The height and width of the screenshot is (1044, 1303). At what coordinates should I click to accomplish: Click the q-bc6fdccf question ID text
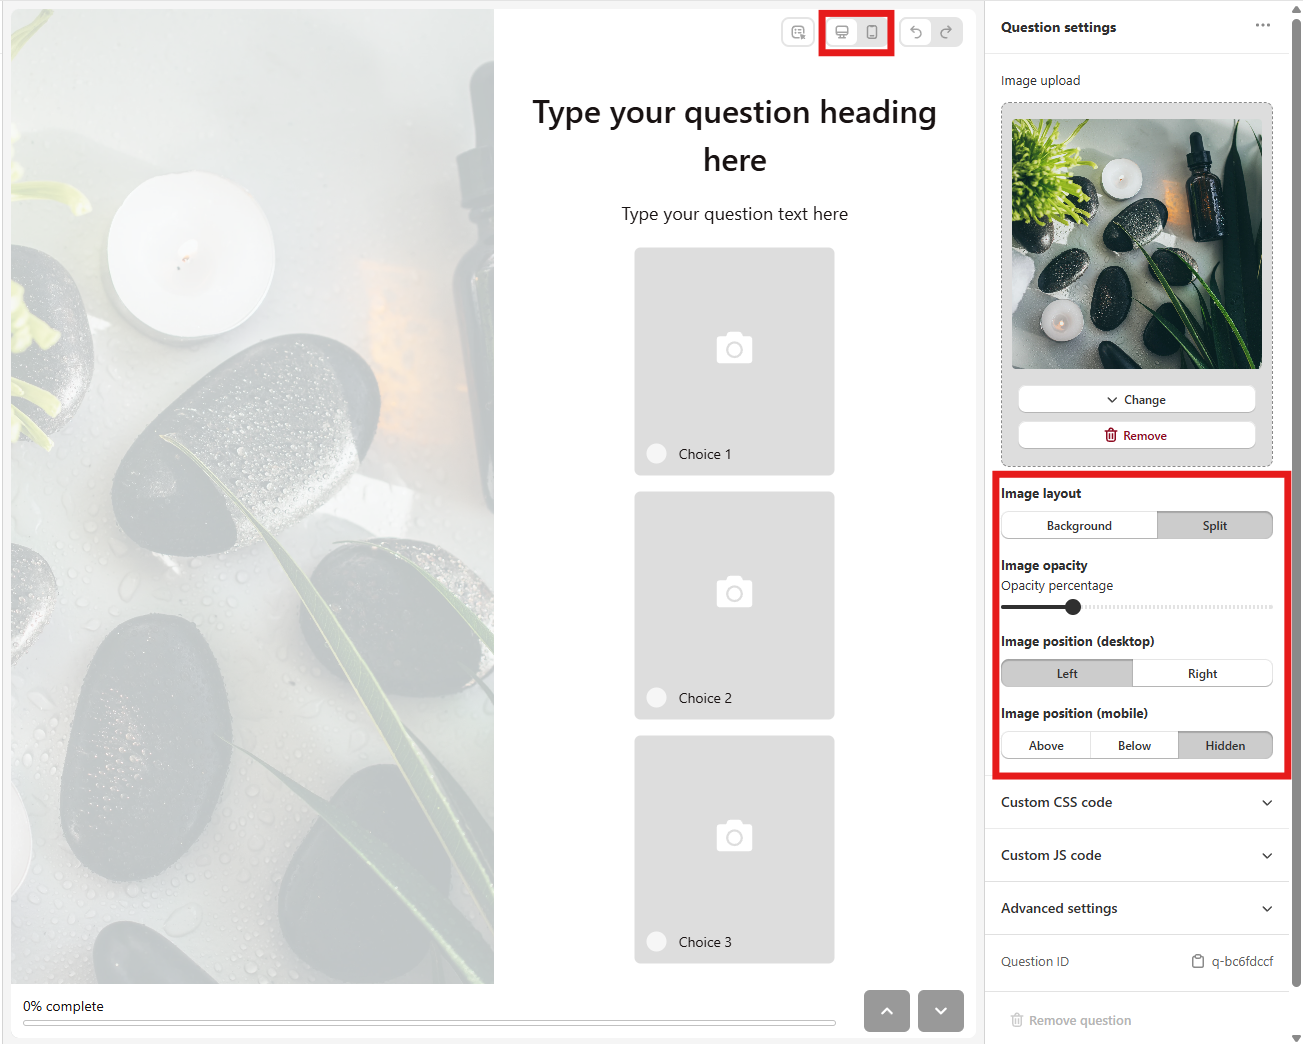tap(1242, 961)
